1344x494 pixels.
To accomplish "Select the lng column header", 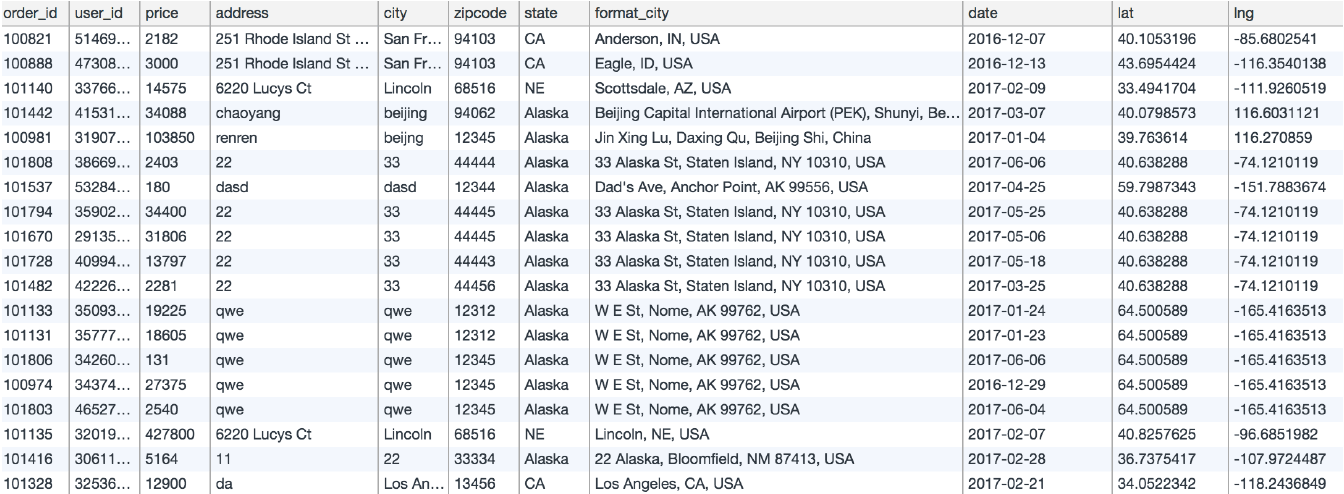I will (1286, 14).
